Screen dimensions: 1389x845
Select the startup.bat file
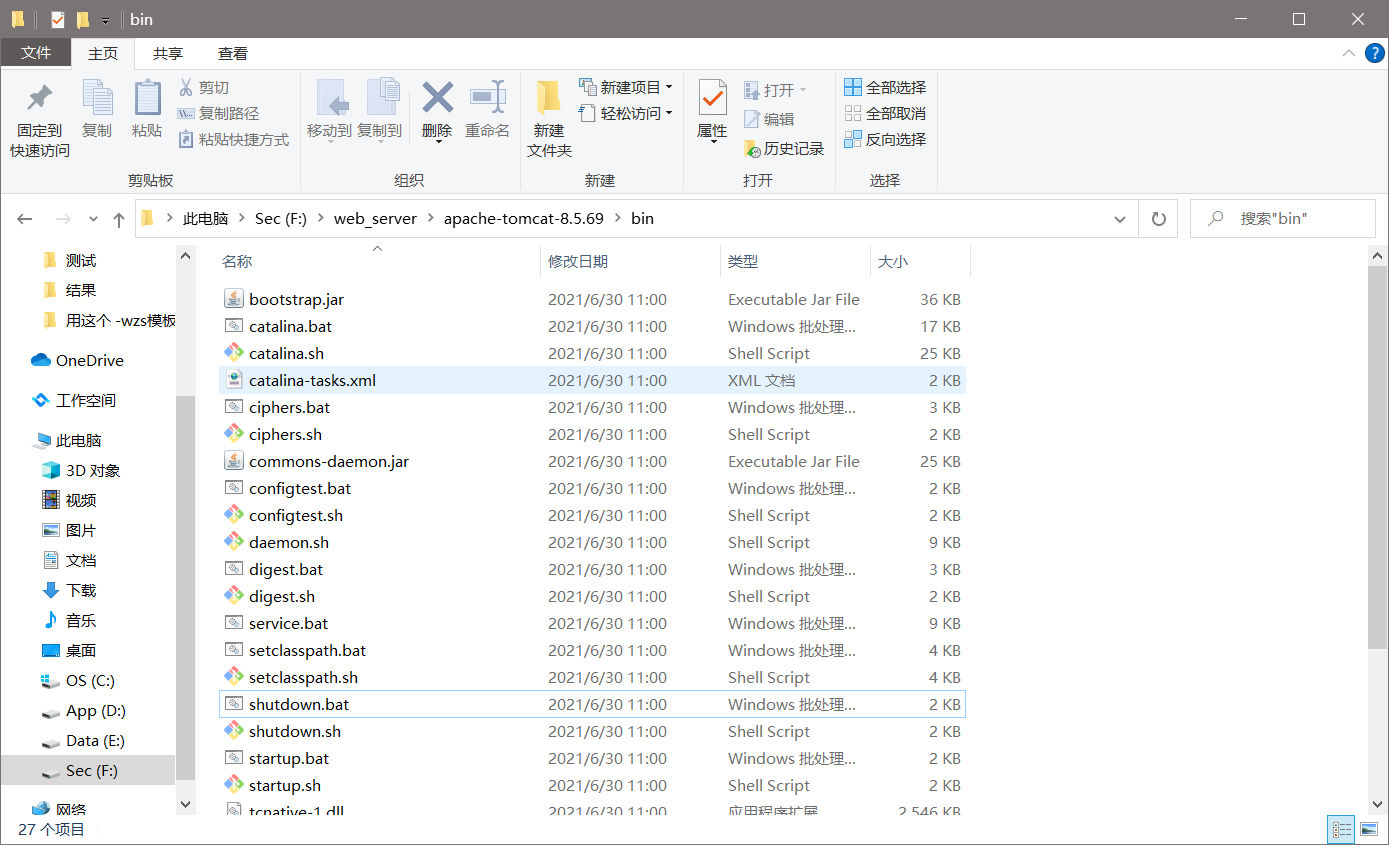click(x=592, y=758)
